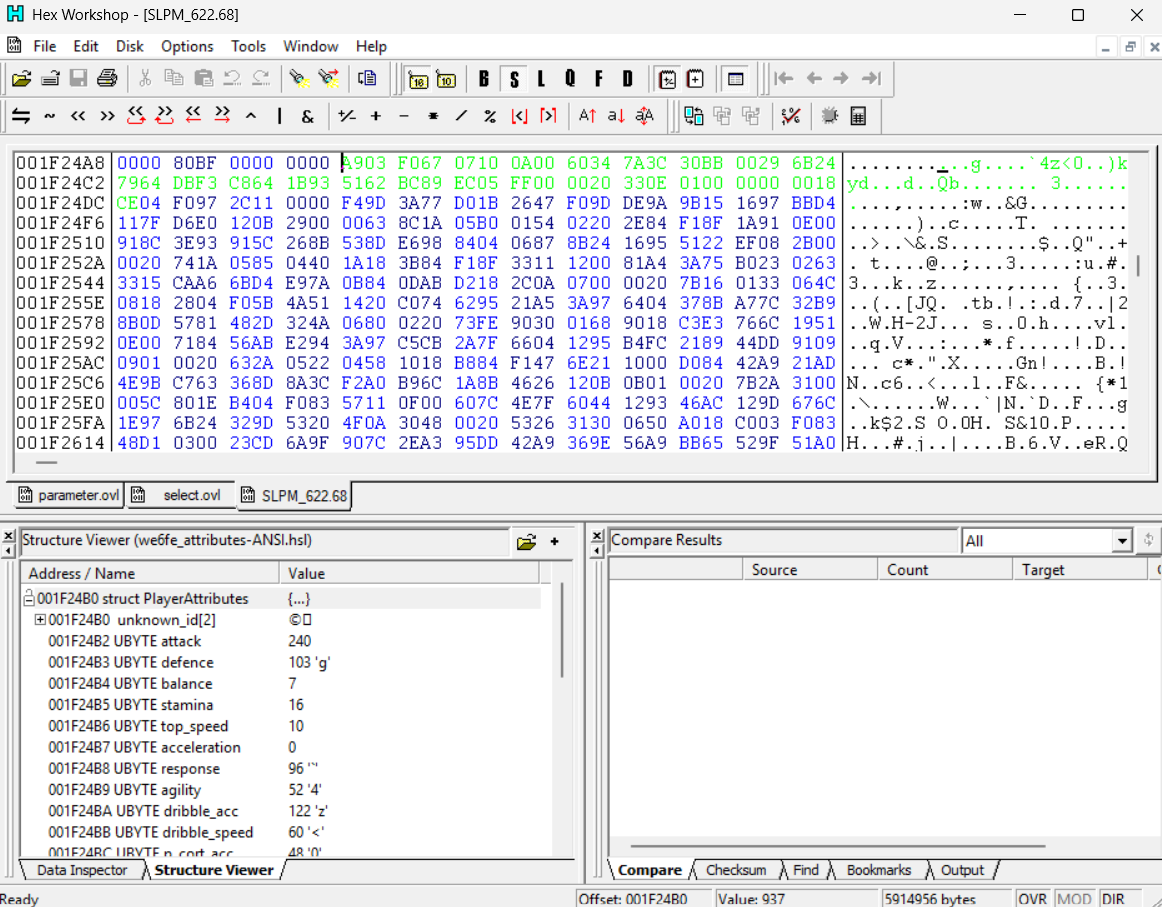Viewport: 1162px width, 907px height.
Task: Toggle signed/unsigned interpretation icon
Action: [x=667, y=79]
